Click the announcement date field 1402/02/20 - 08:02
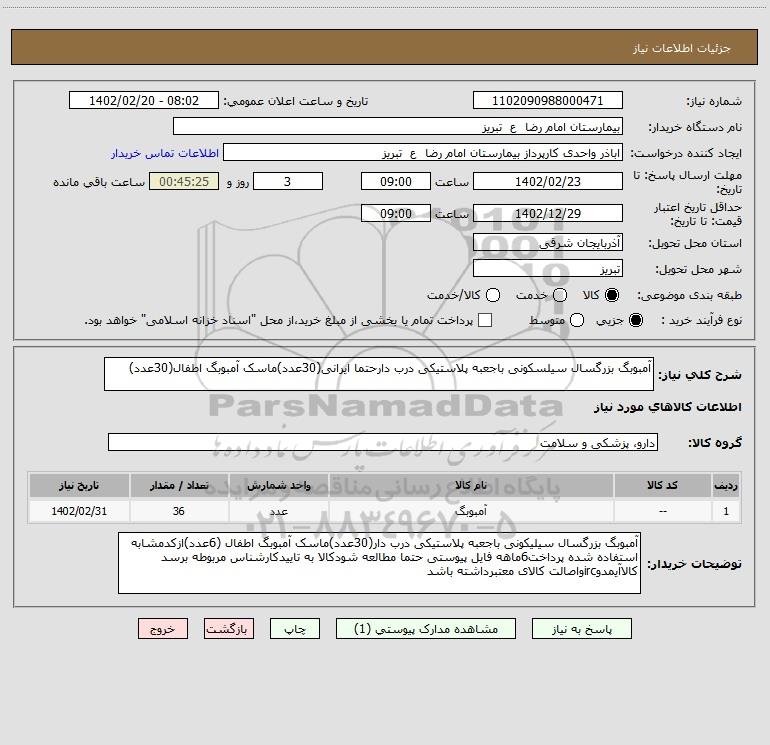Screen dimensions: 770x745 (144, 101)
